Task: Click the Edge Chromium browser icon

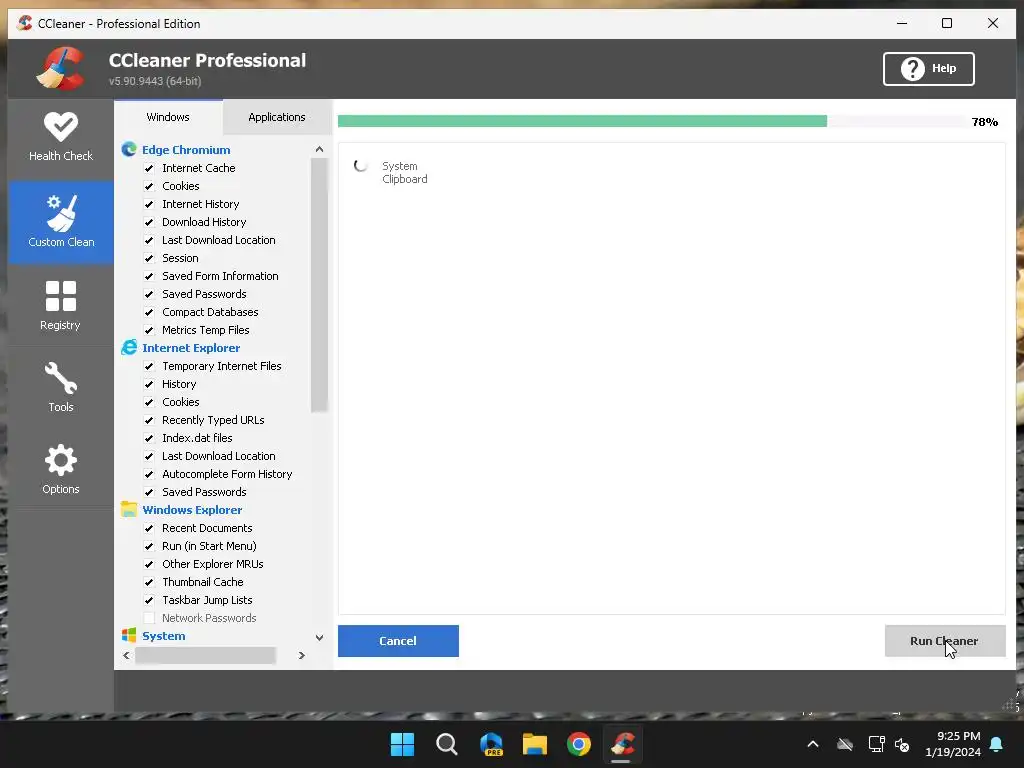Action: point(129,150)
